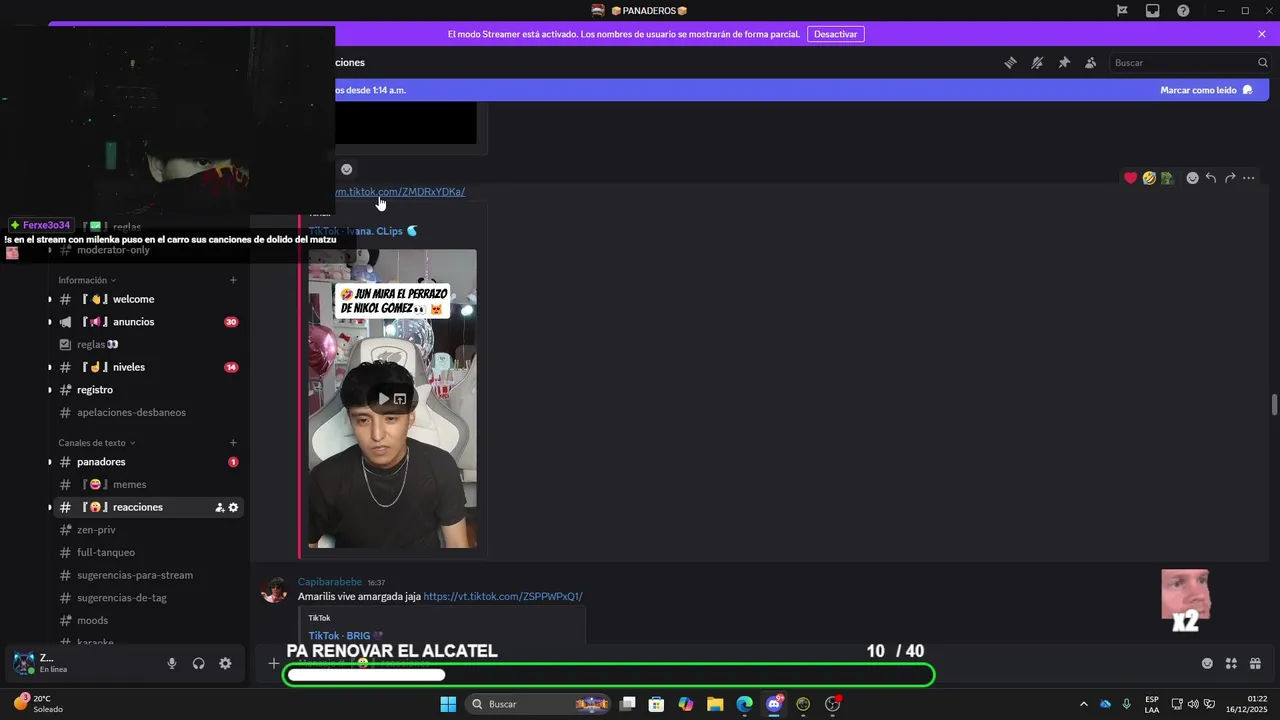Toggle microphone mute in user panel

(x=172, y=663)
